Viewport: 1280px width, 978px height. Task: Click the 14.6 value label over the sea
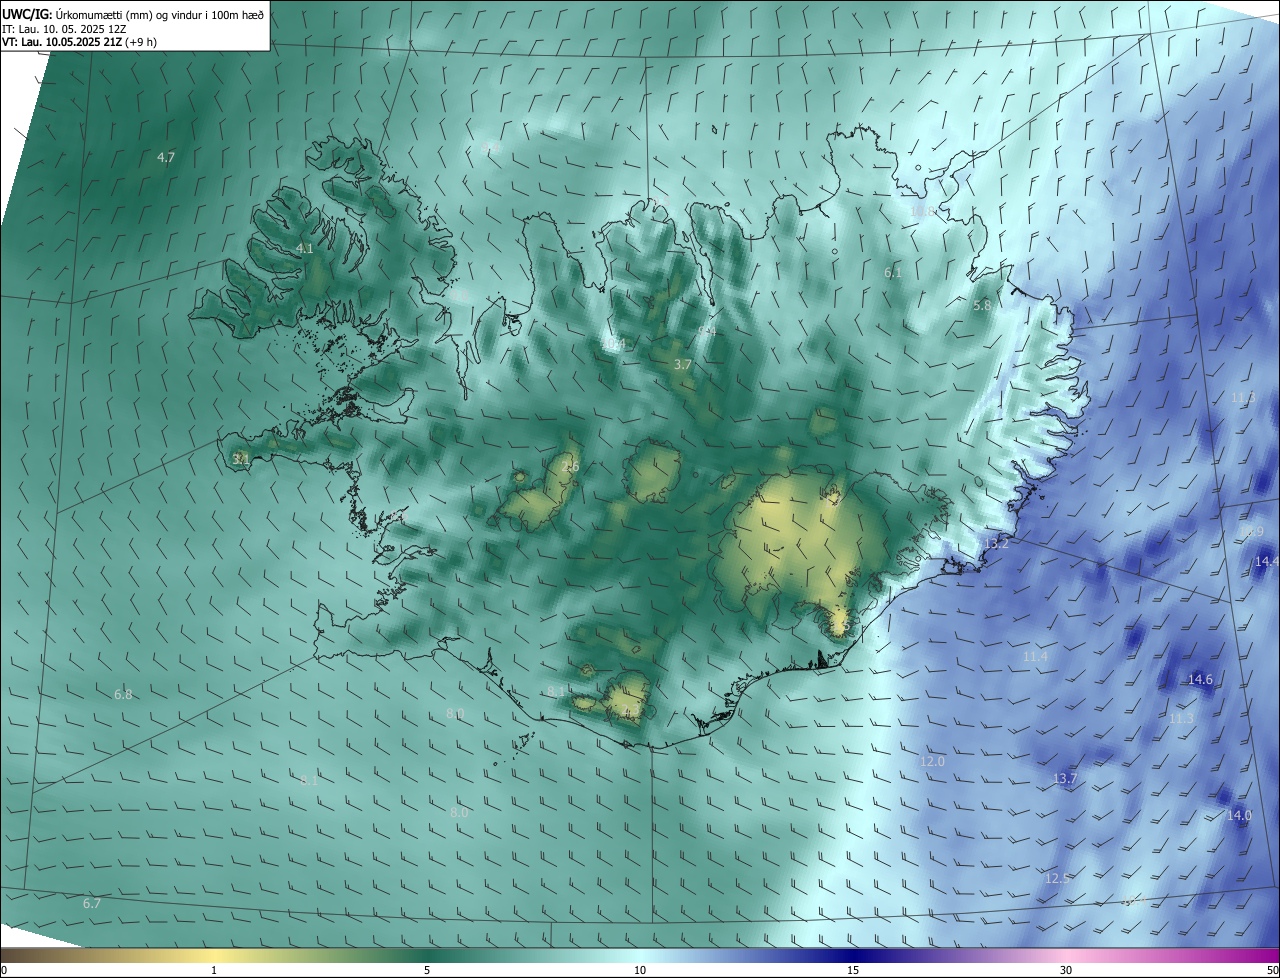click(x=1200, y=679)
